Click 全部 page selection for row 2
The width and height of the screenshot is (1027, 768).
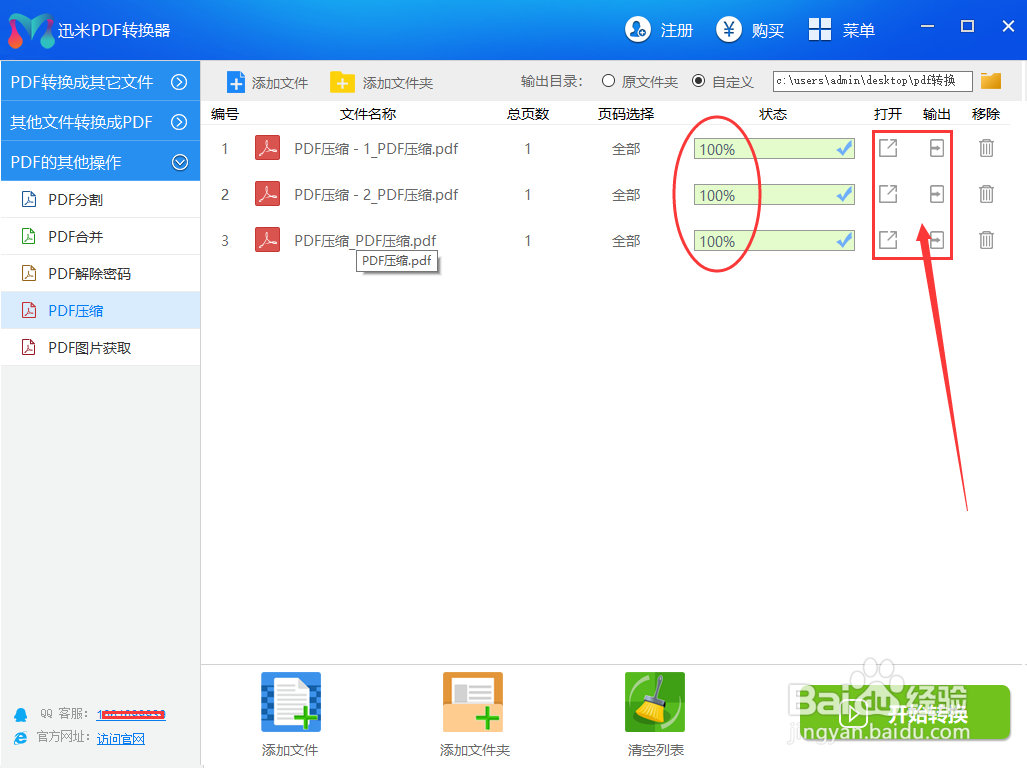626,195
